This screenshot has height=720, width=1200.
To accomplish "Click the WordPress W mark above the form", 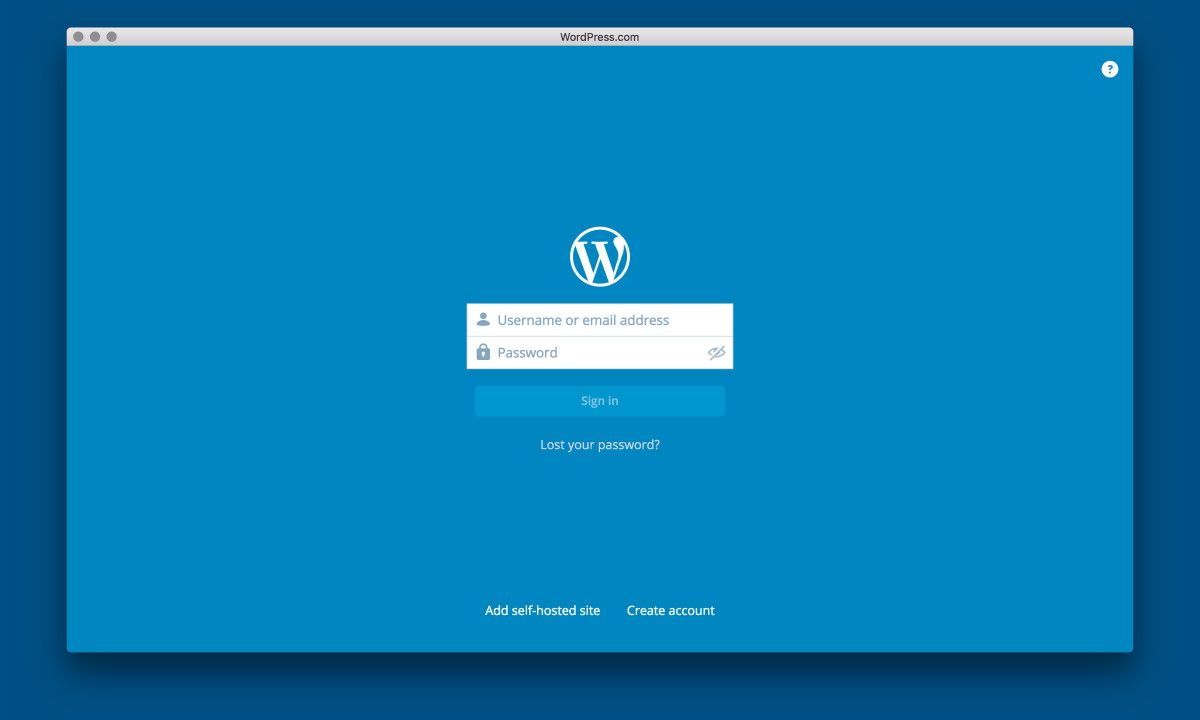I will 599,256.
